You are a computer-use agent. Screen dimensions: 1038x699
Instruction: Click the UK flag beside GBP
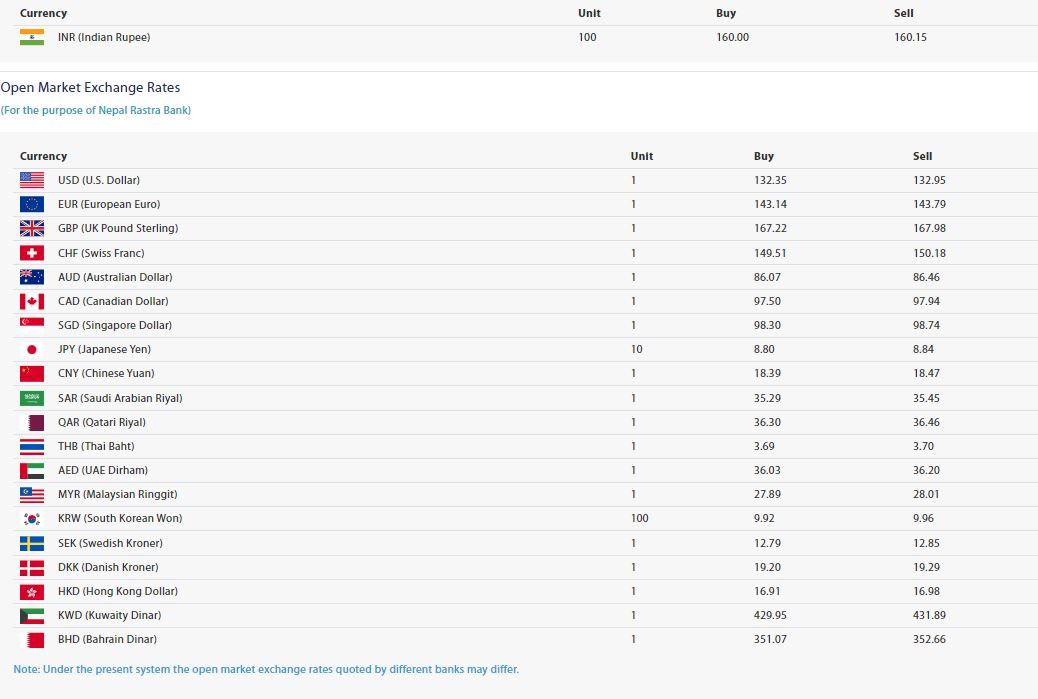tap(32, 228)
